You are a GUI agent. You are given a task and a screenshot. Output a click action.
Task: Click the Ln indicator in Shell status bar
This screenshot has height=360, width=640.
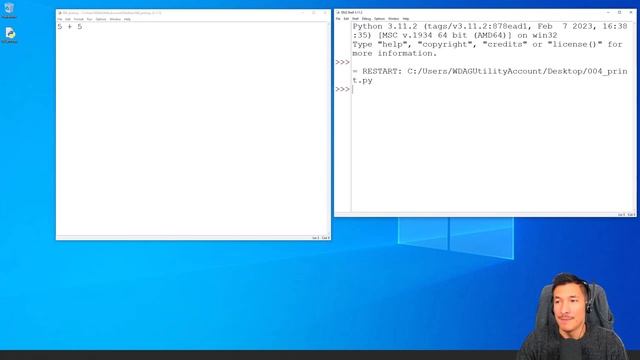pos(621,215)
